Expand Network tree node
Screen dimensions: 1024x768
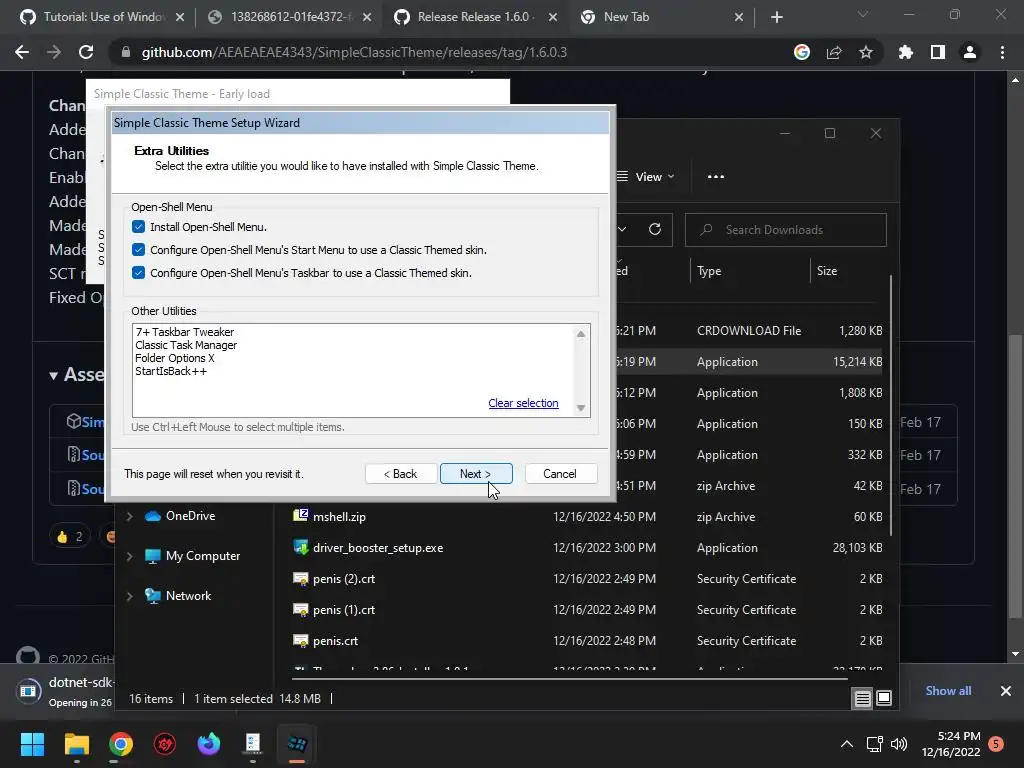click(x=129, y=596)
